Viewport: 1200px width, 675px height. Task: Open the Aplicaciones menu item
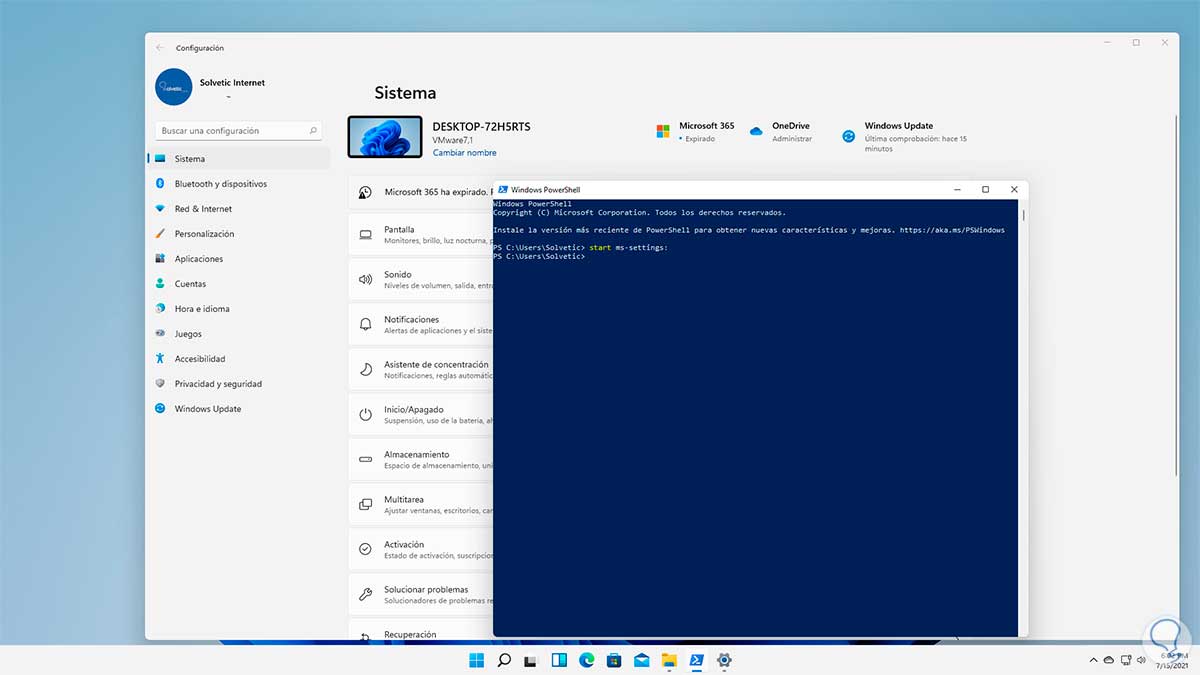(x=198, y=259)
